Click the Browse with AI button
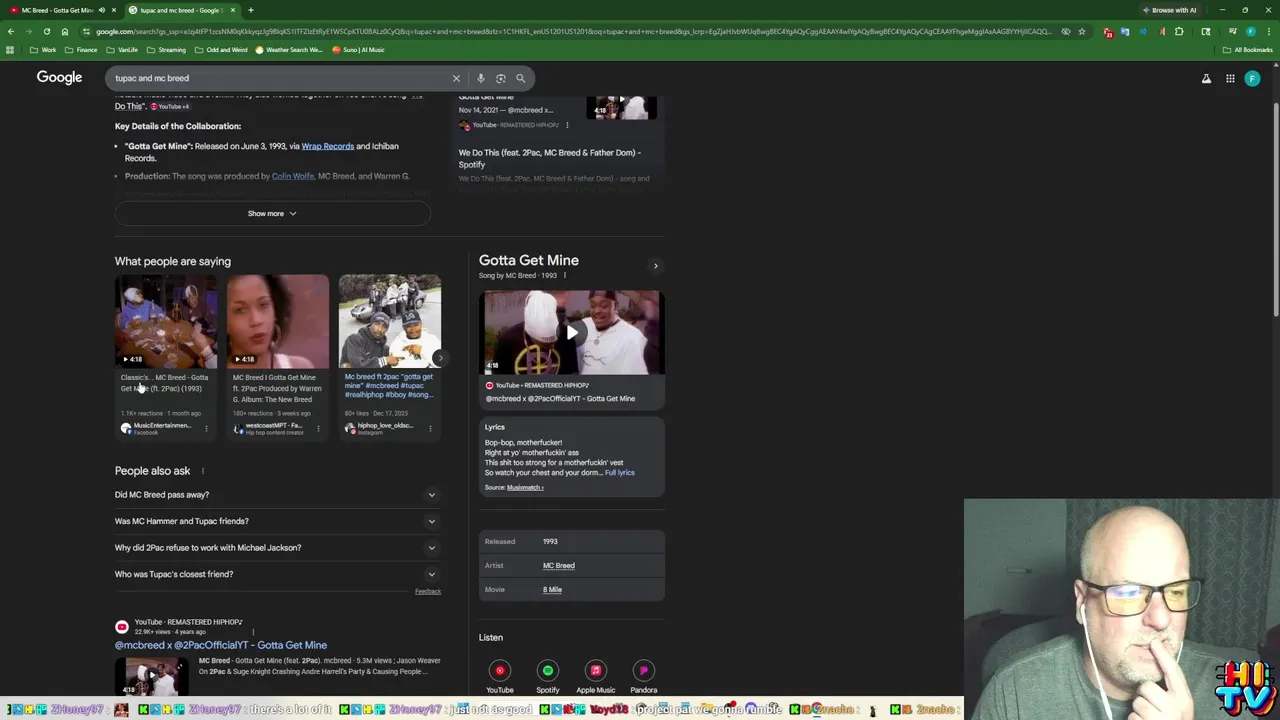This screenshot has height=720, width=1280. coord(1170,10)
